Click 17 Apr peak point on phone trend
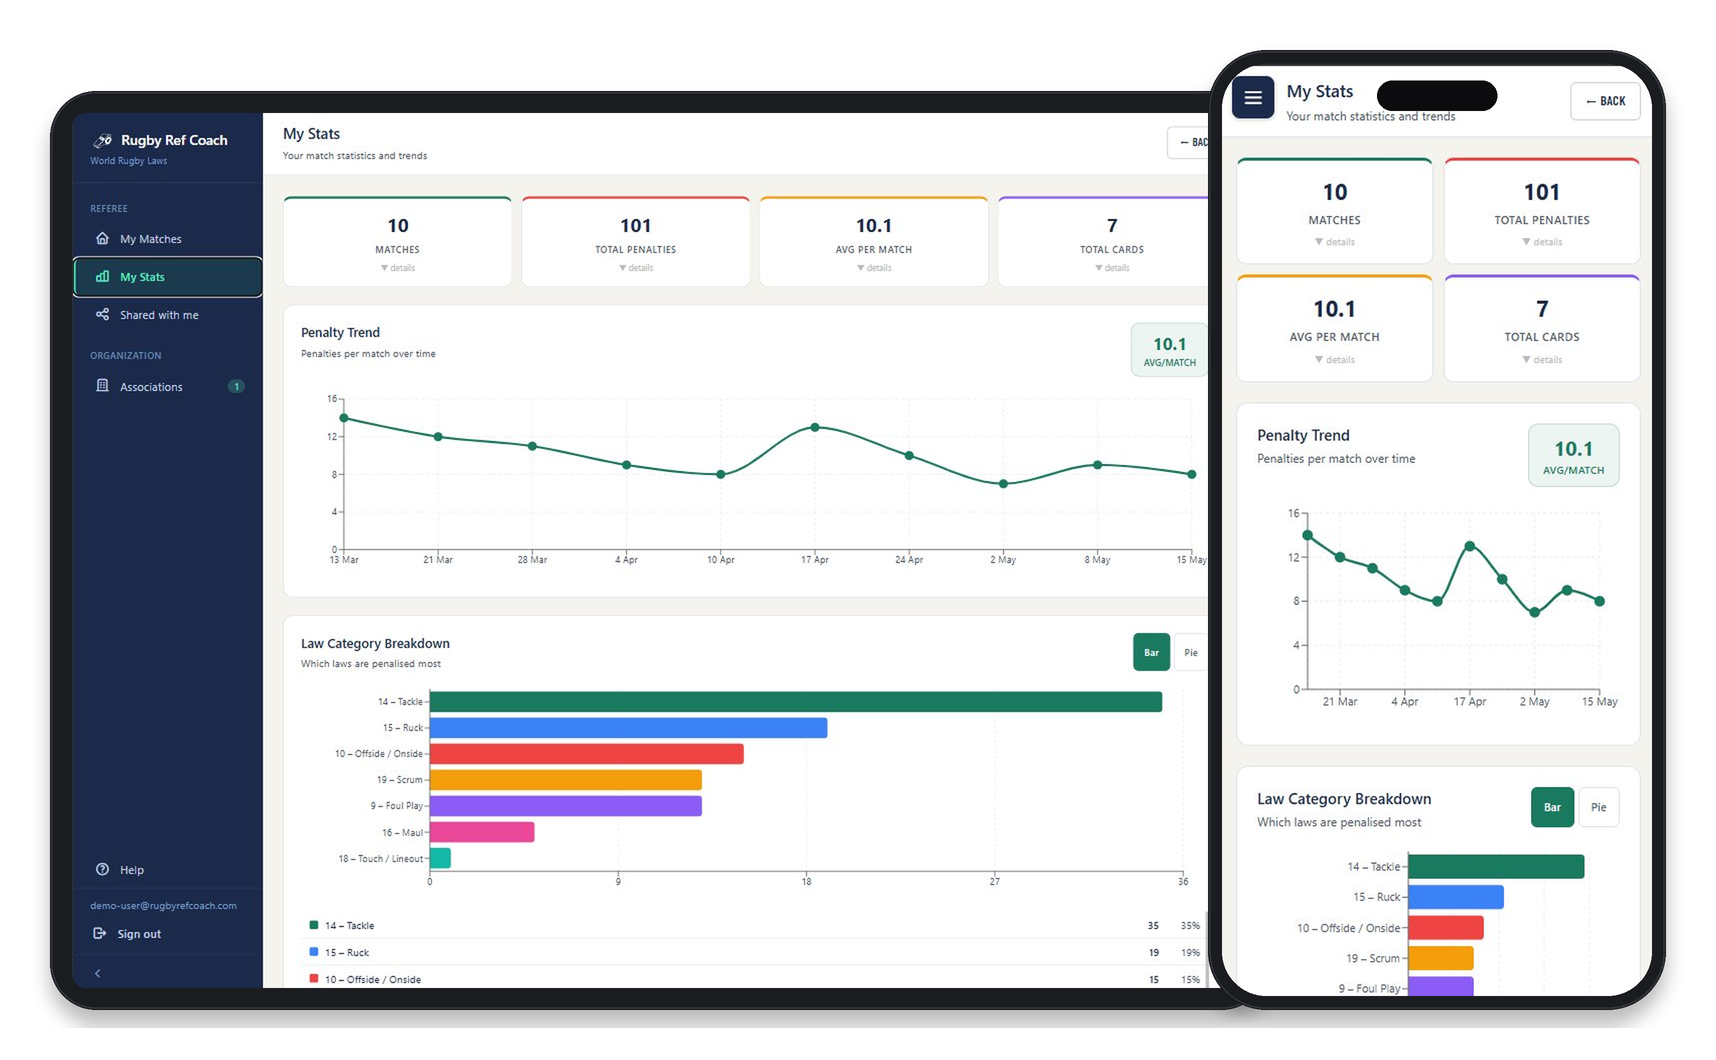Image resolution: width=1716 pixels, height=1060 pixels. (x=1469, y=546)
